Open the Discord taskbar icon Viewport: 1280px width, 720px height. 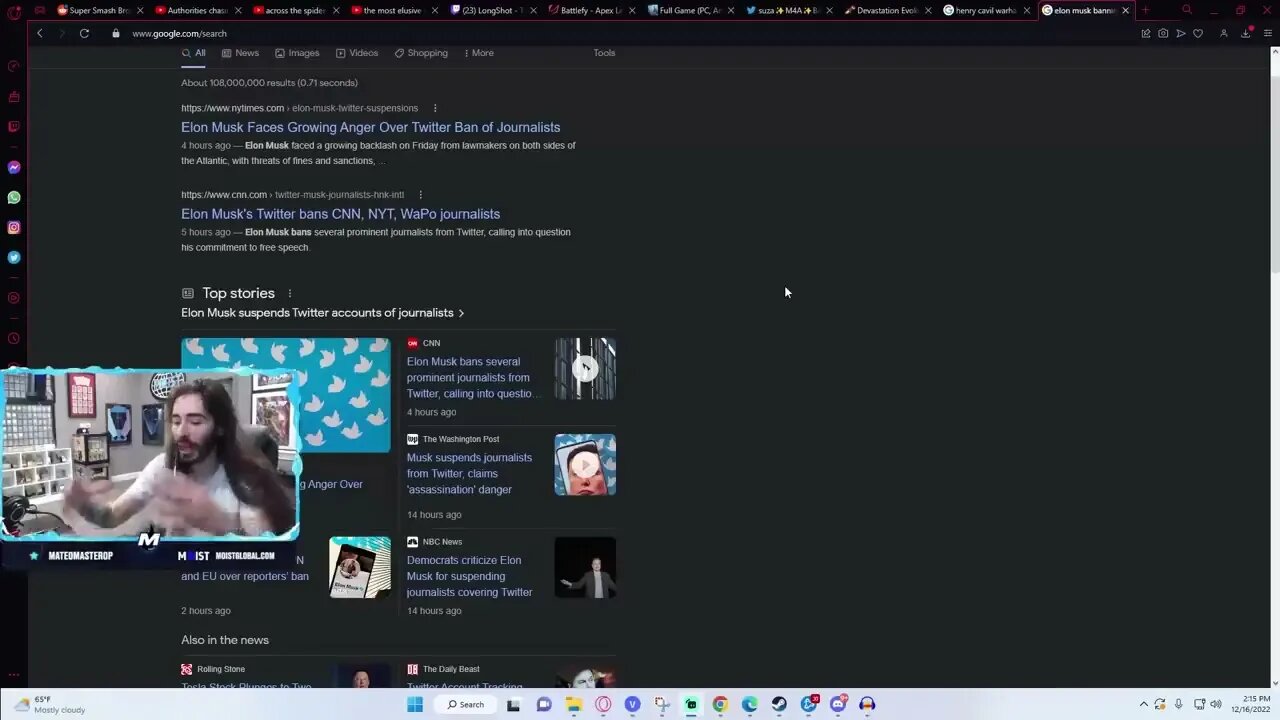(x=838, y=704)
